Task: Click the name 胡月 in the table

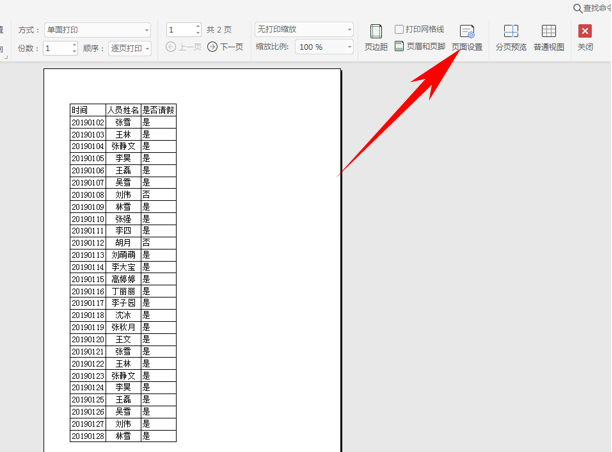Action: pos(123,243)
